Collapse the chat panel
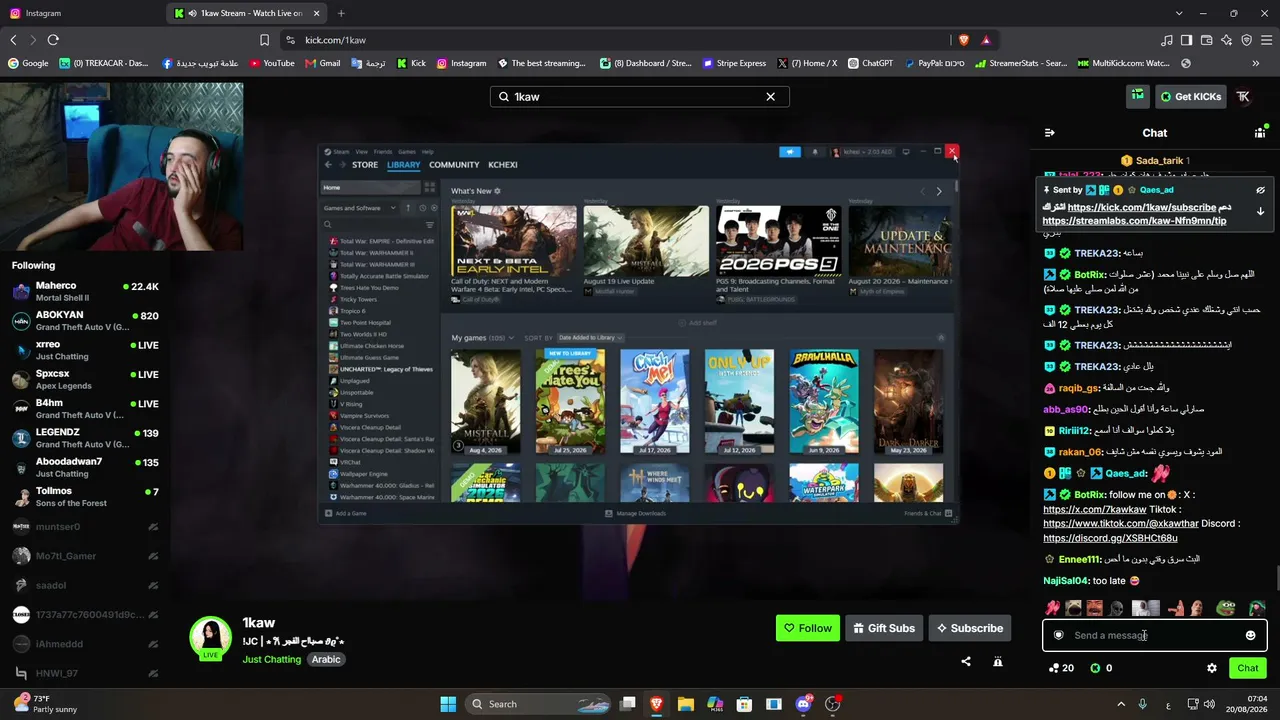Image resolution: width=1280 pixels, height=720 pixels. coord(1049,133)
